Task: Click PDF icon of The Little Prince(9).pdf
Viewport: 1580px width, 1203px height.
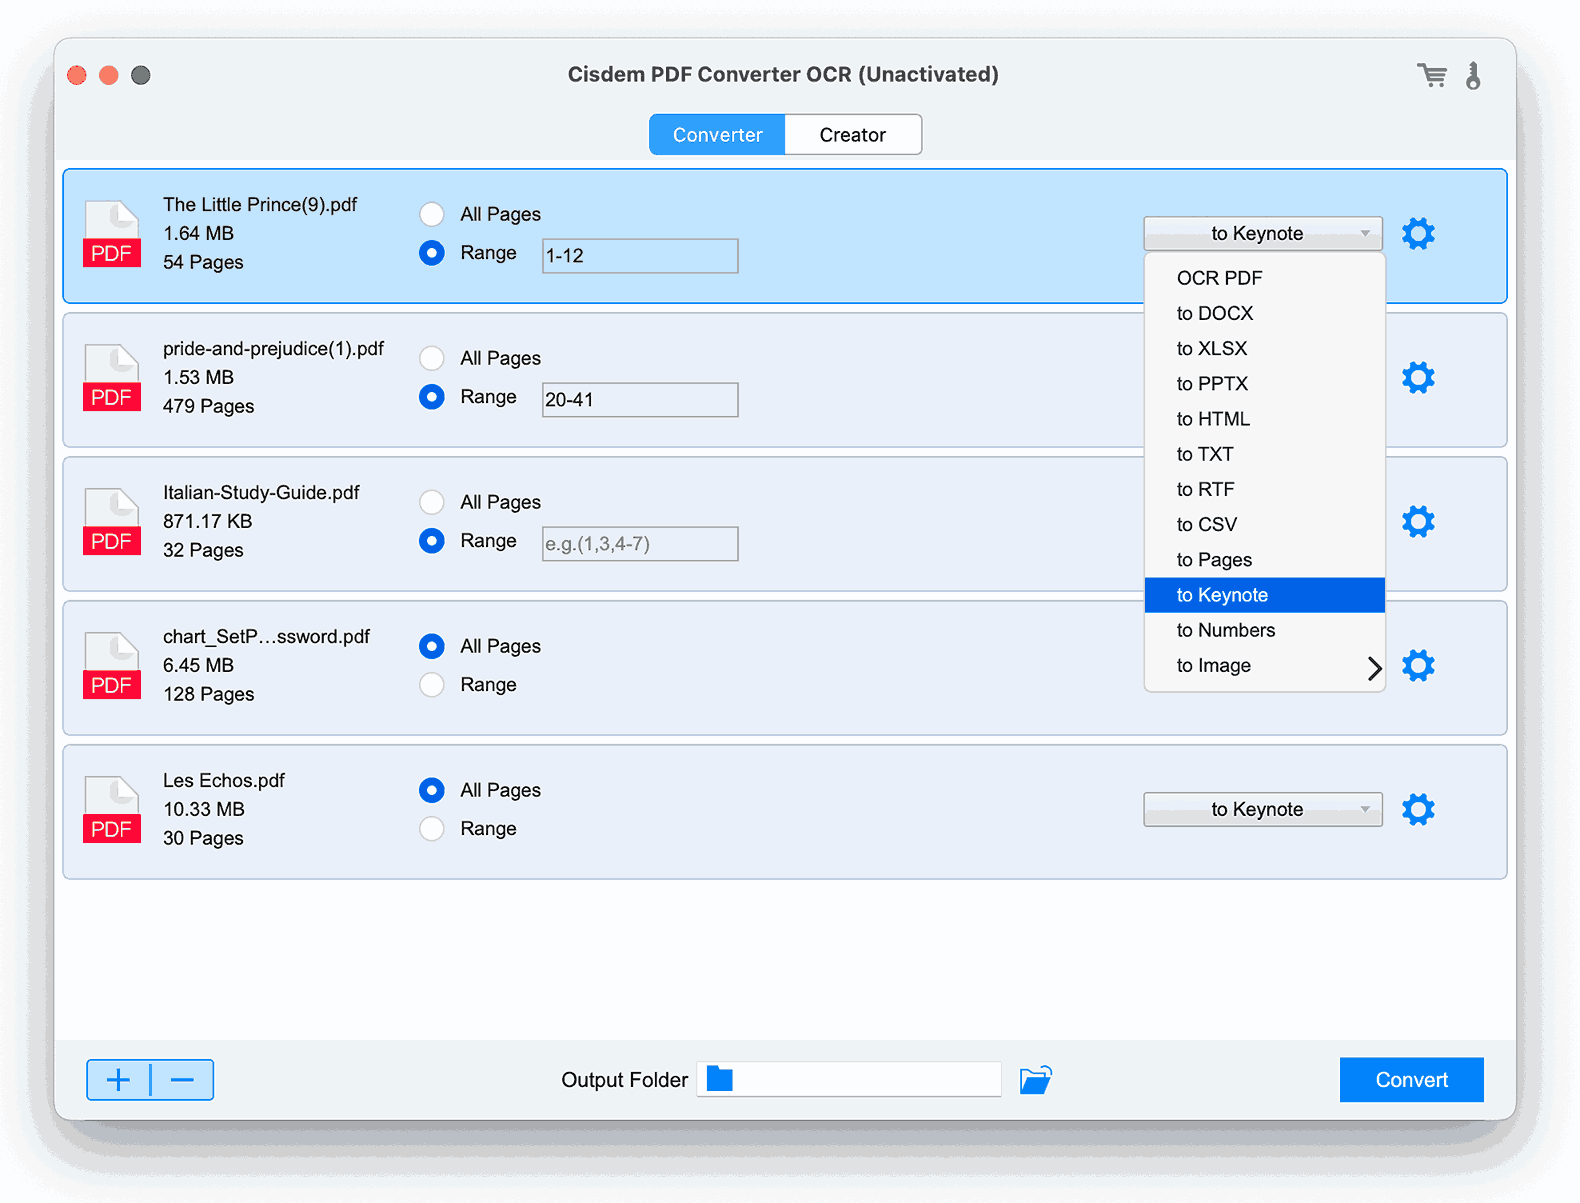Action: point(111,234)
